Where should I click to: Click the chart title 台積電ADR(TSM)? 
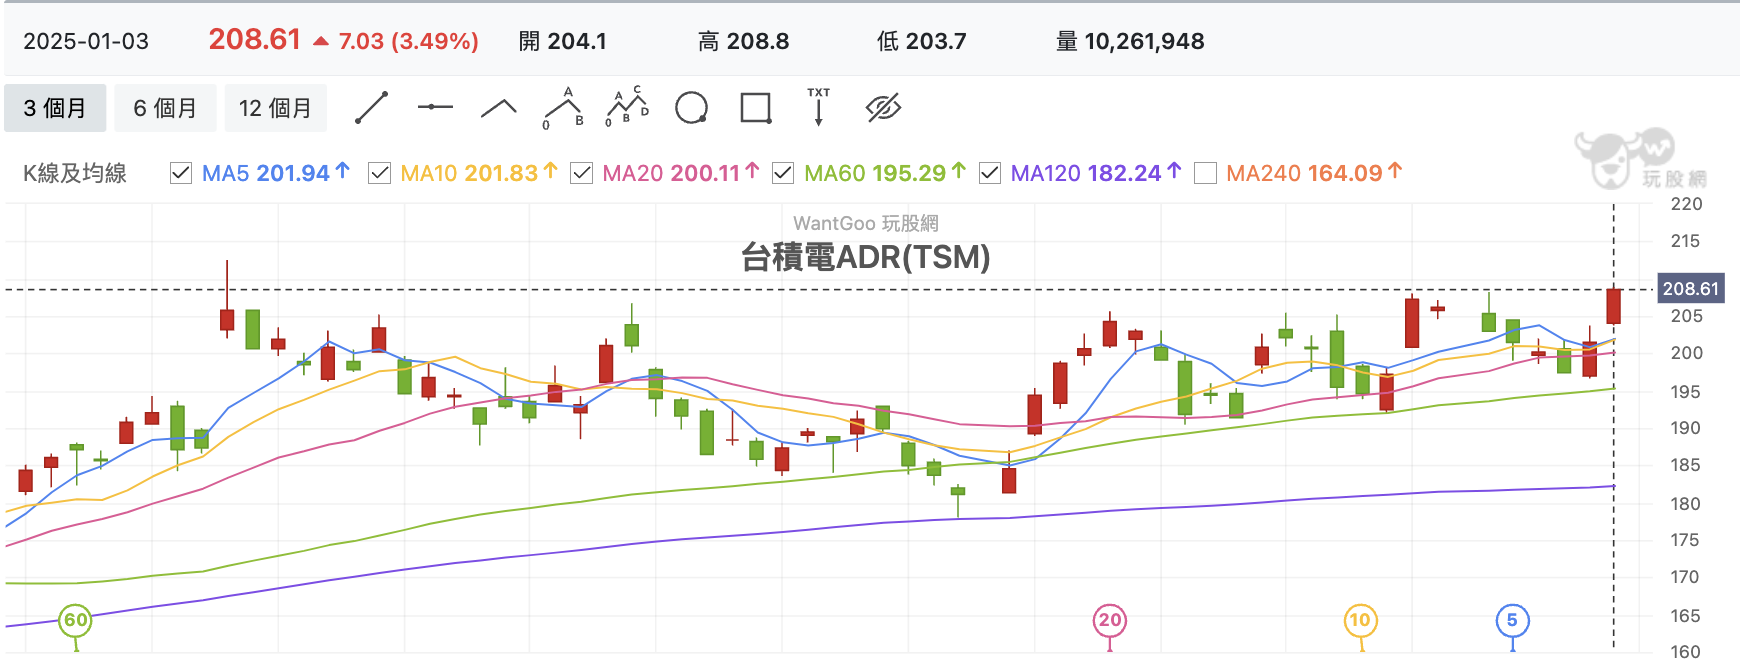tap(866, 257)
